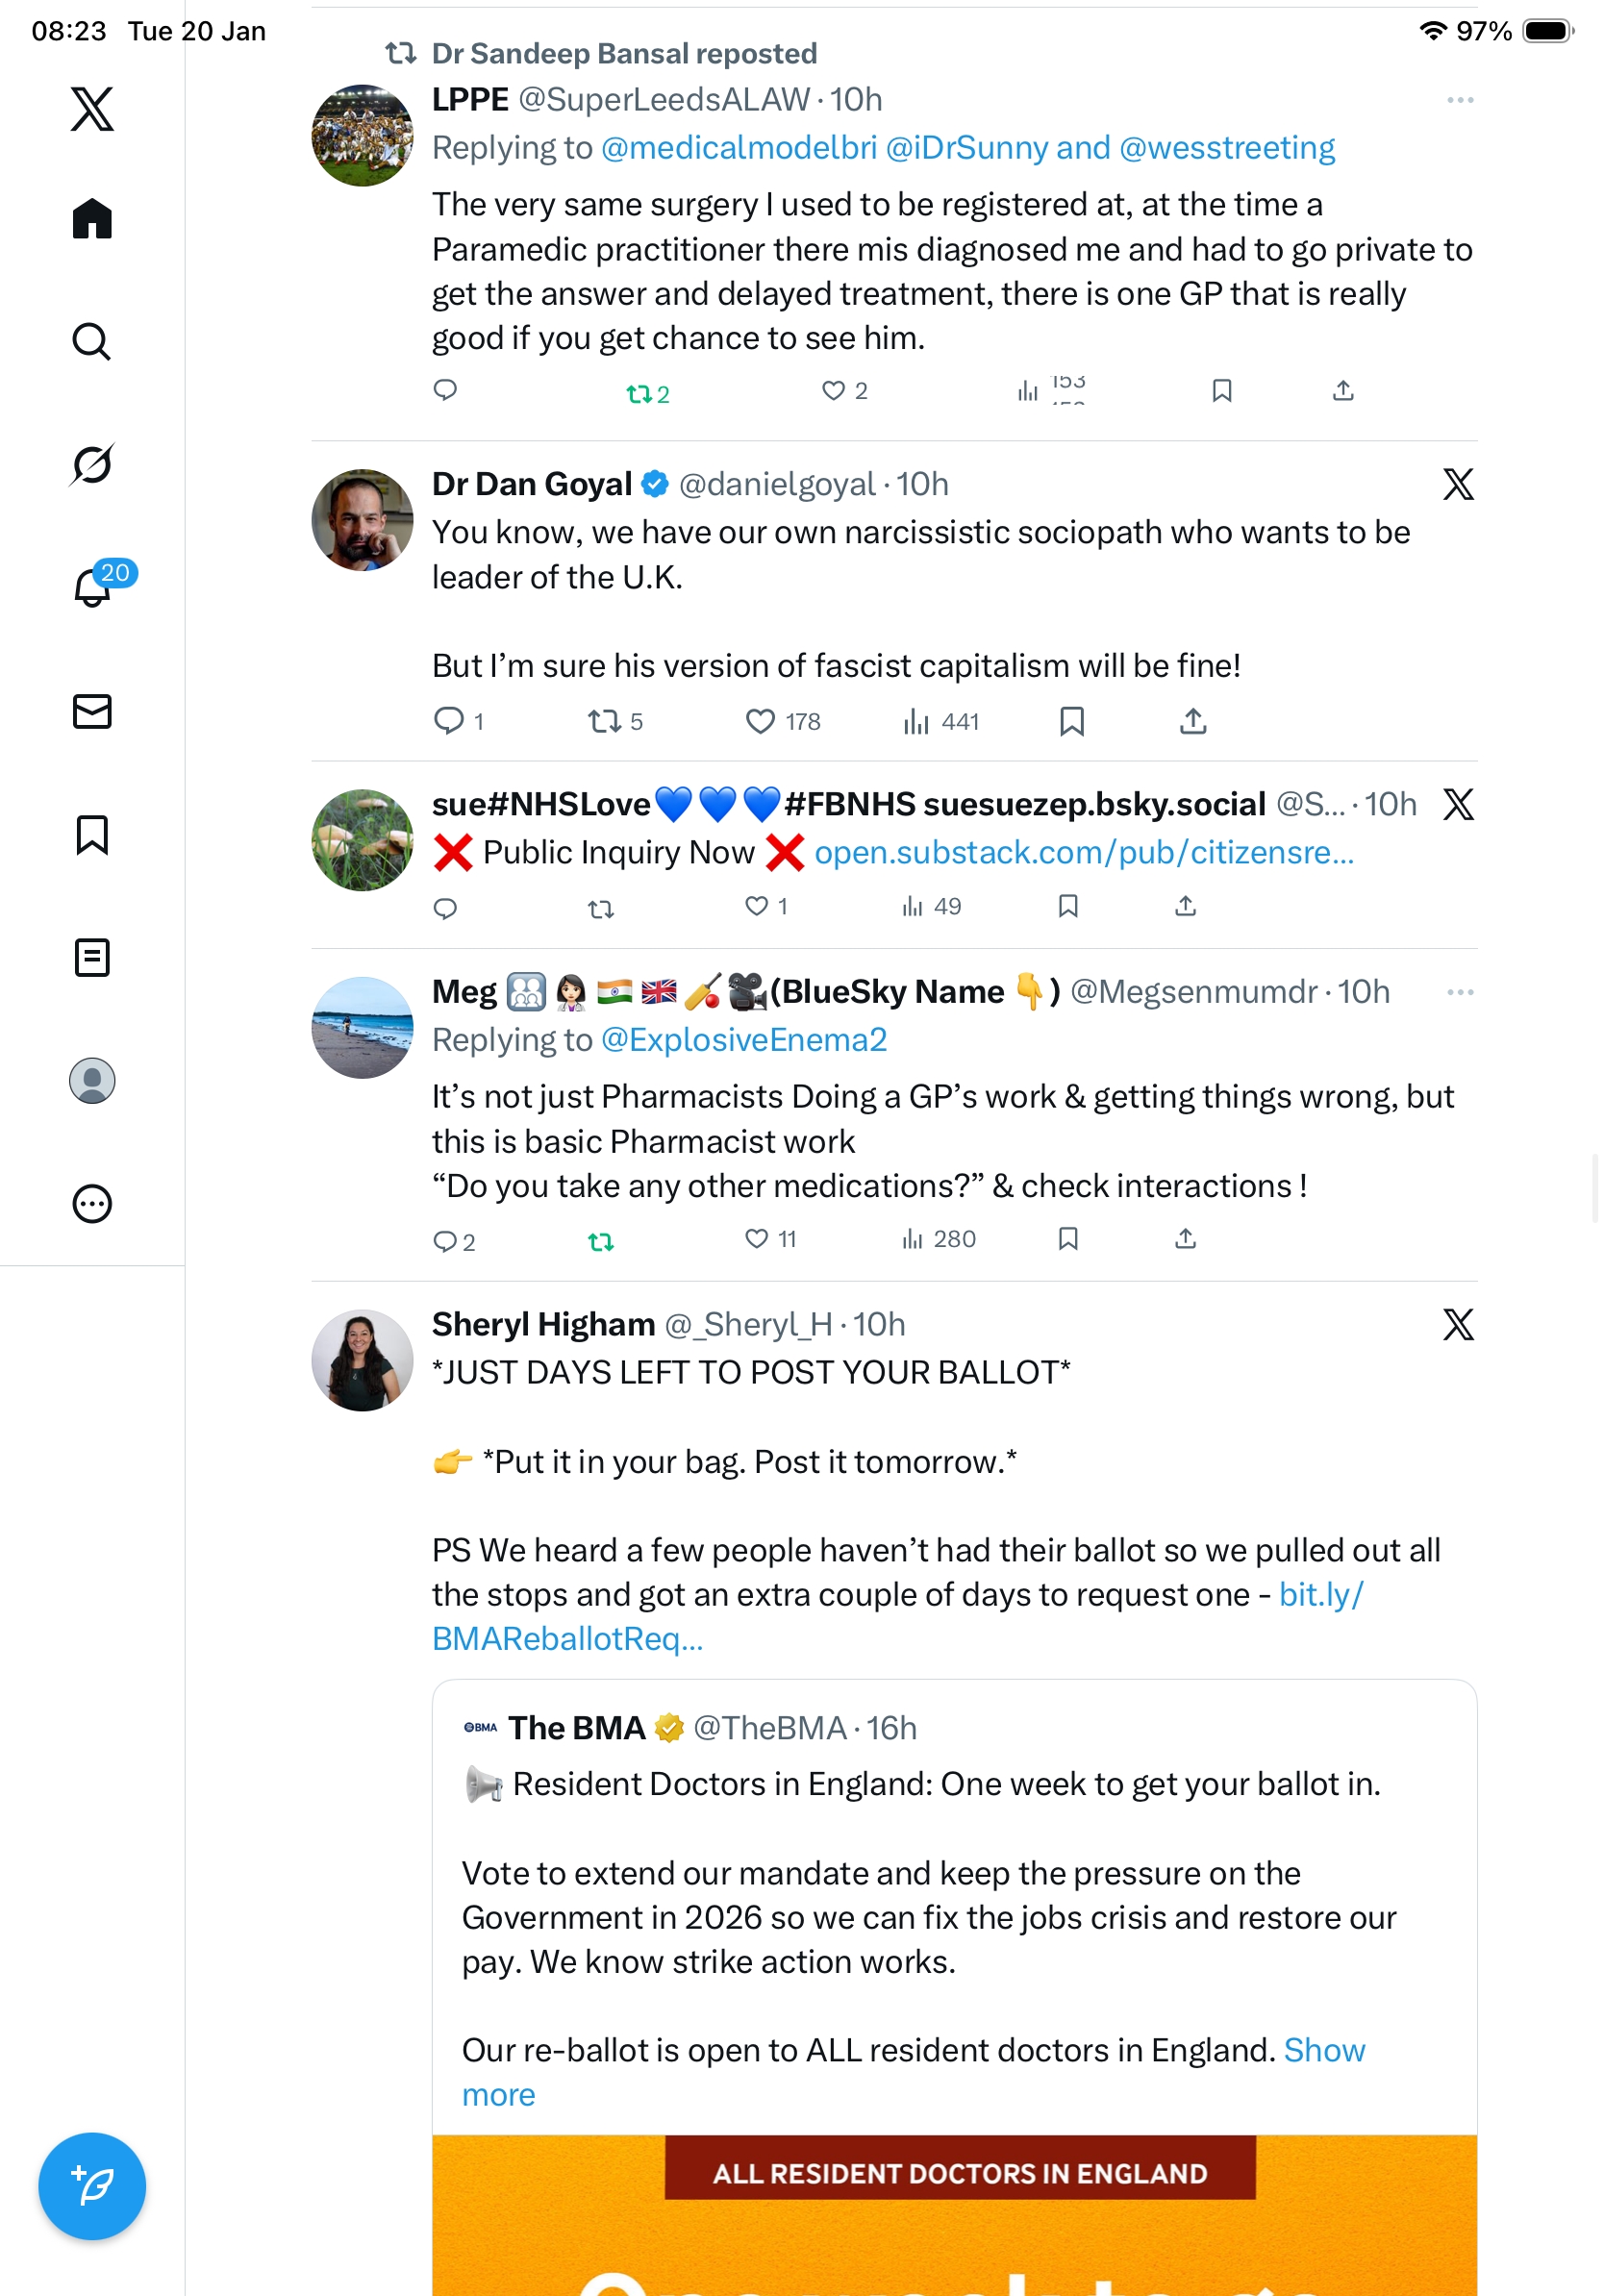This screenshot has width=1604, height=2296.
Task: Tap the compose new post button
Action: pyautogui.click(x=92, y=2185)
